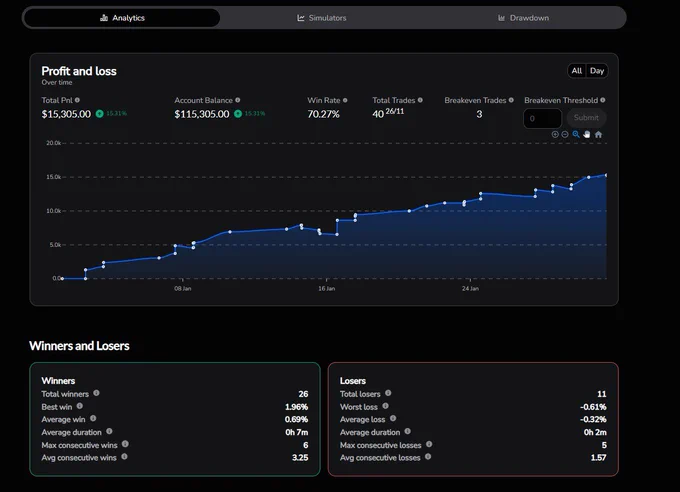Show info for Breakeven Trades
This screenshot has width=680, height=492.
point(511,100)
